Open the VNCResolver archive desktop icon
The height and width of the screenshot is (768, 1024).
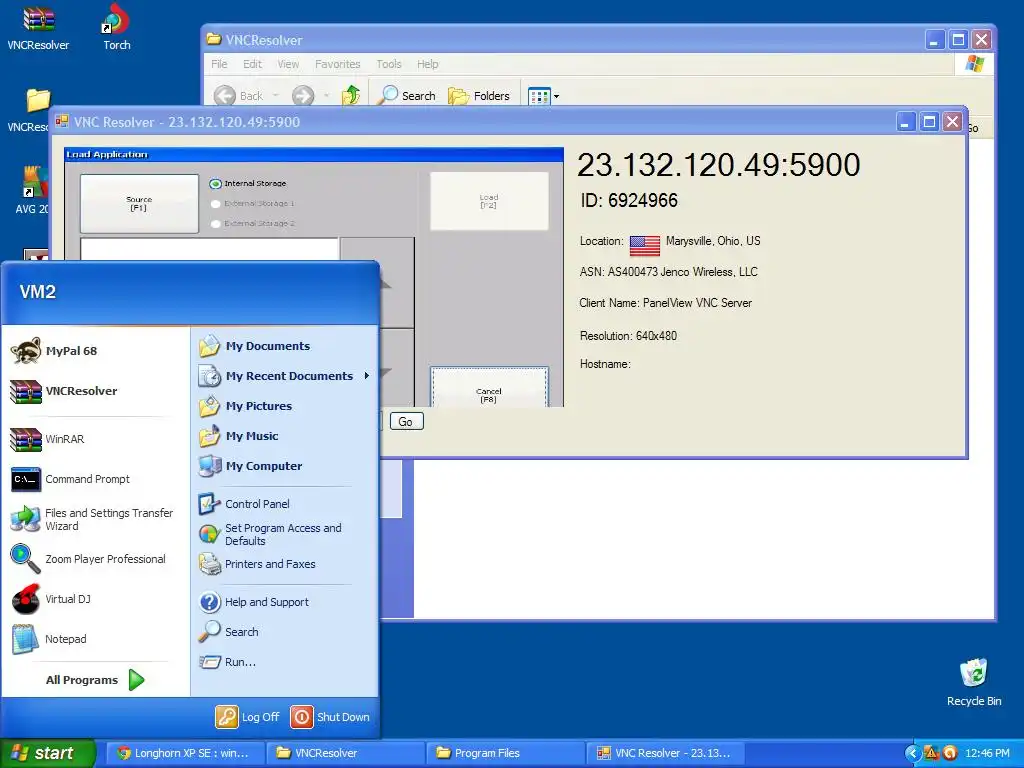pos(38,27)
